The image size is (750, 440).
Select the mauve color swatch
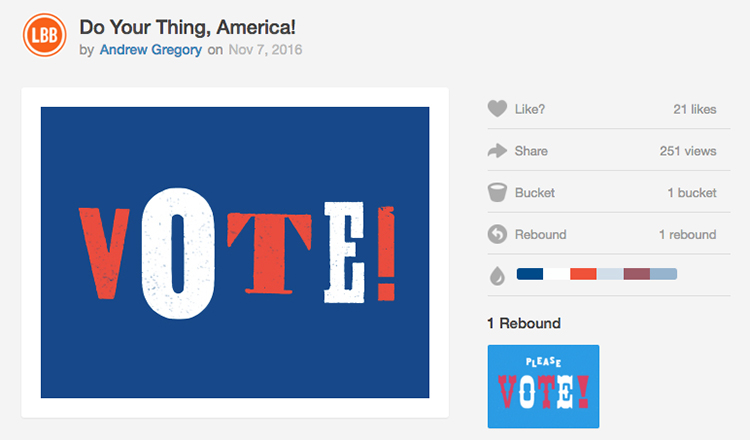[x=637, y=274]
